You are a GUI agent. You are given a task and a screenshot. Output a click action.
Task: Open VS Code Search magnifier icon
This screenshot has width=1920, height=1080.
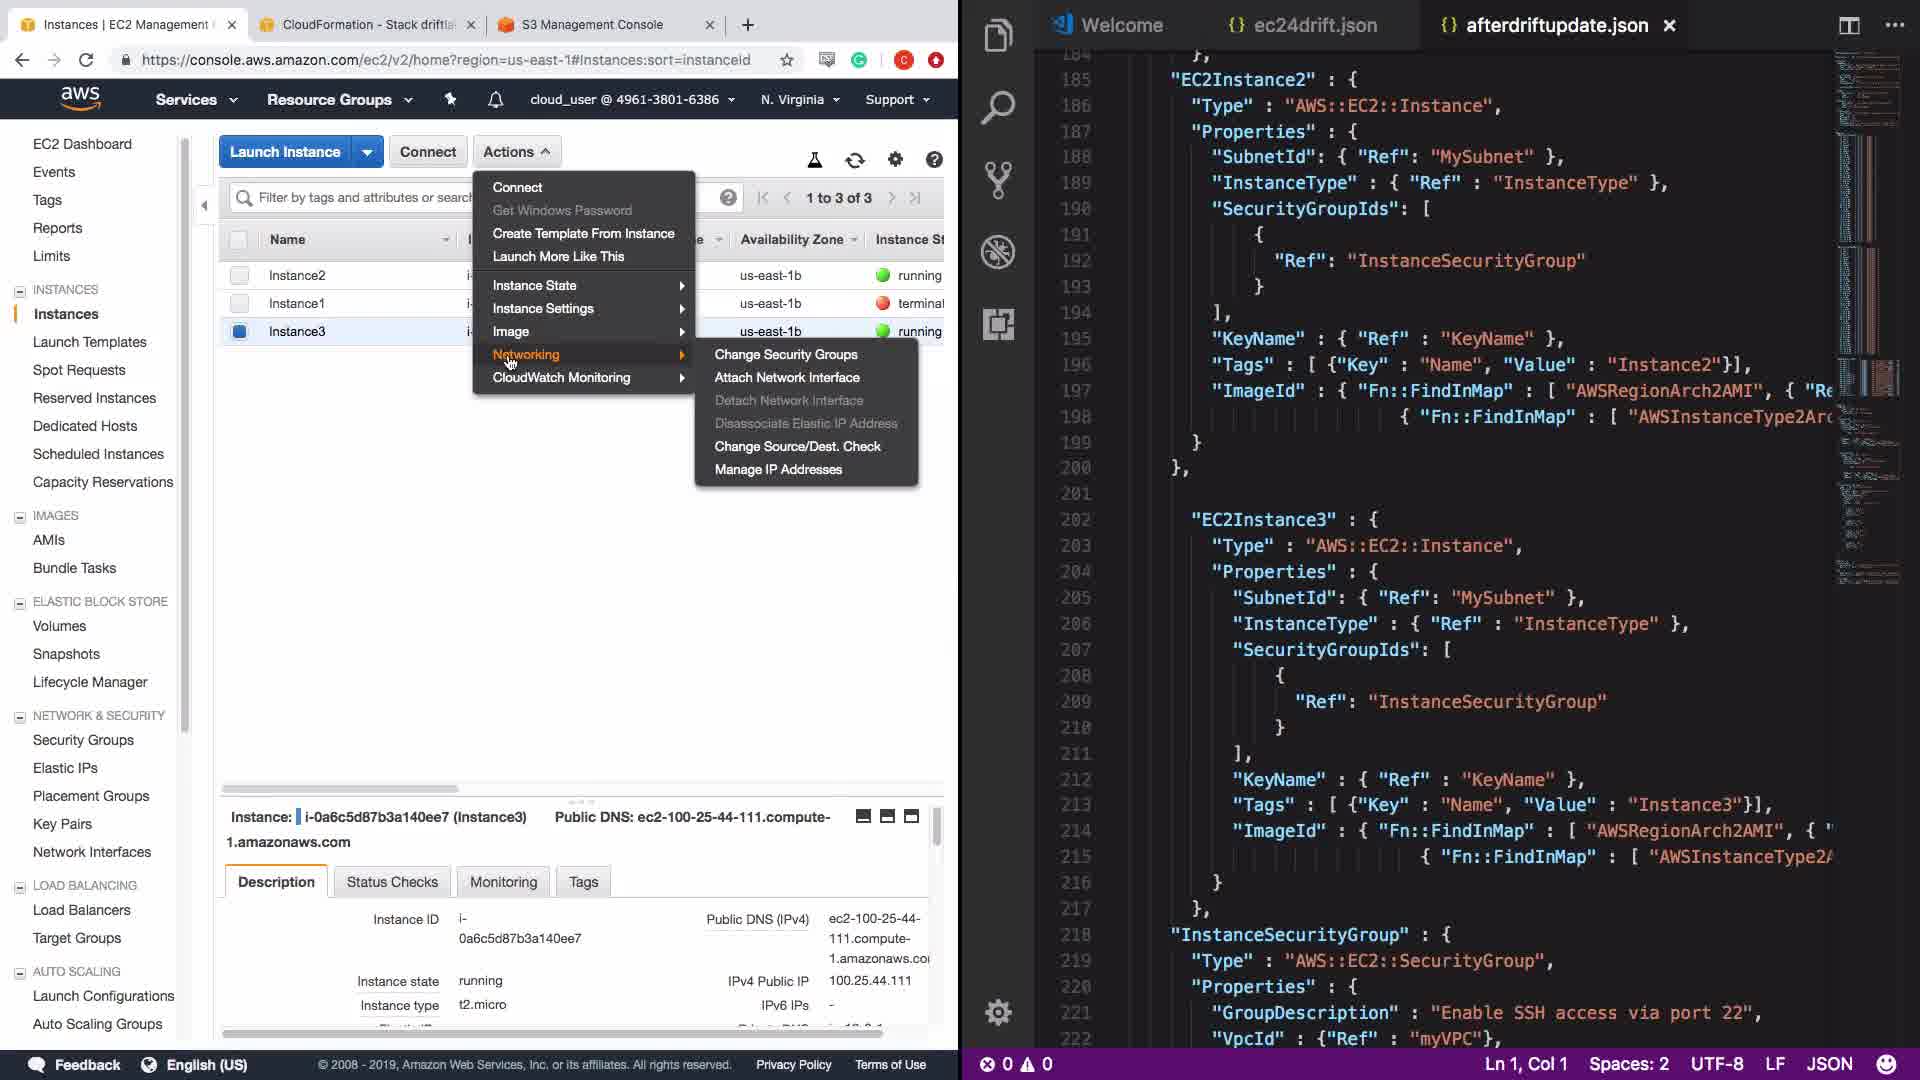coord(998,108)
